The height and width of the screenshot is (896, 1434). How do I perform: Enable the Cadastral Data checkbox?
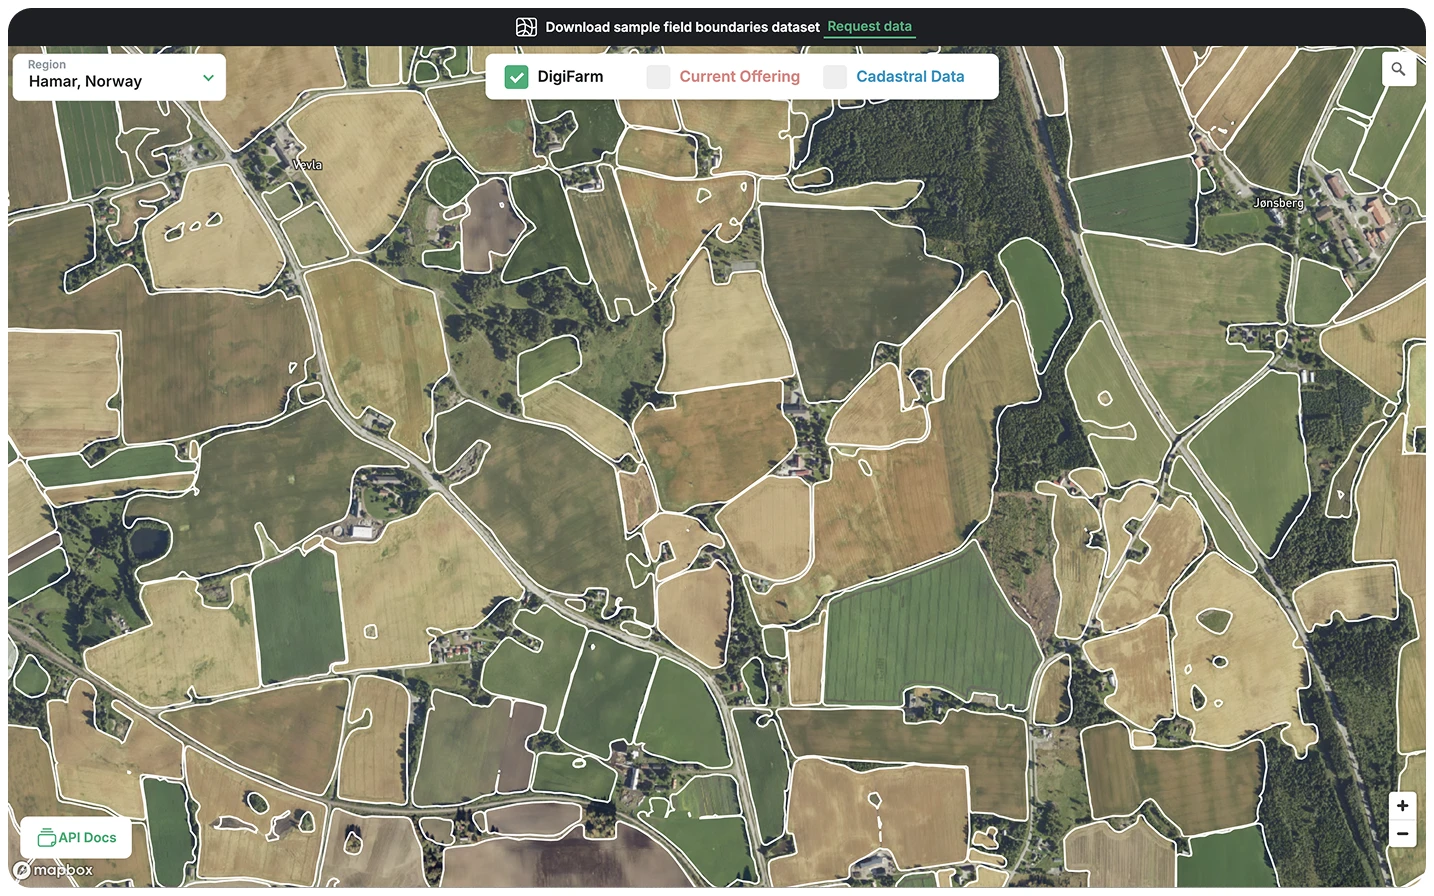(835, 77)
